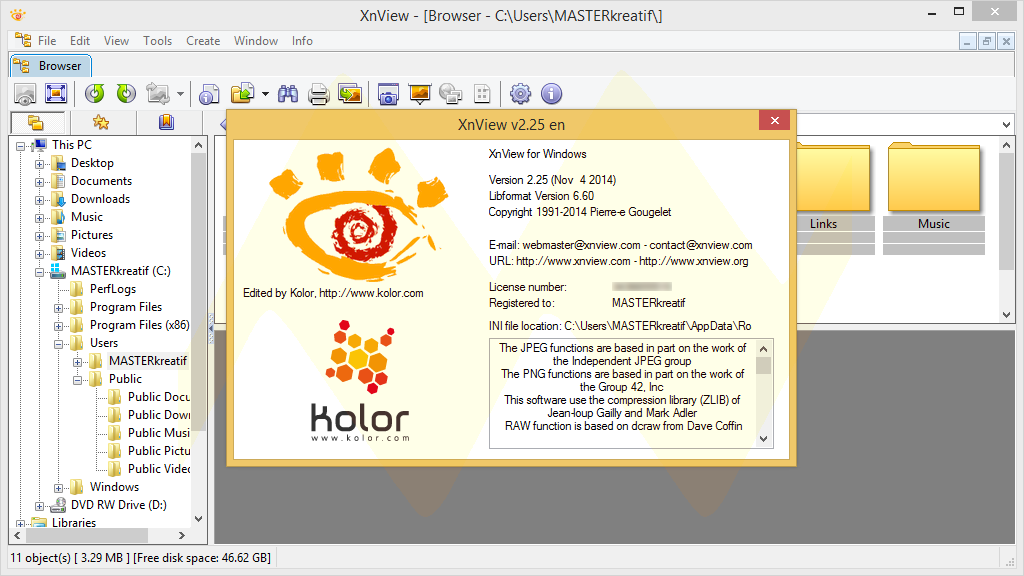Click the binoculars Search icon
Image resolution: width=1024 pixels, height=576 pixels.
click(x=287, y=94)
